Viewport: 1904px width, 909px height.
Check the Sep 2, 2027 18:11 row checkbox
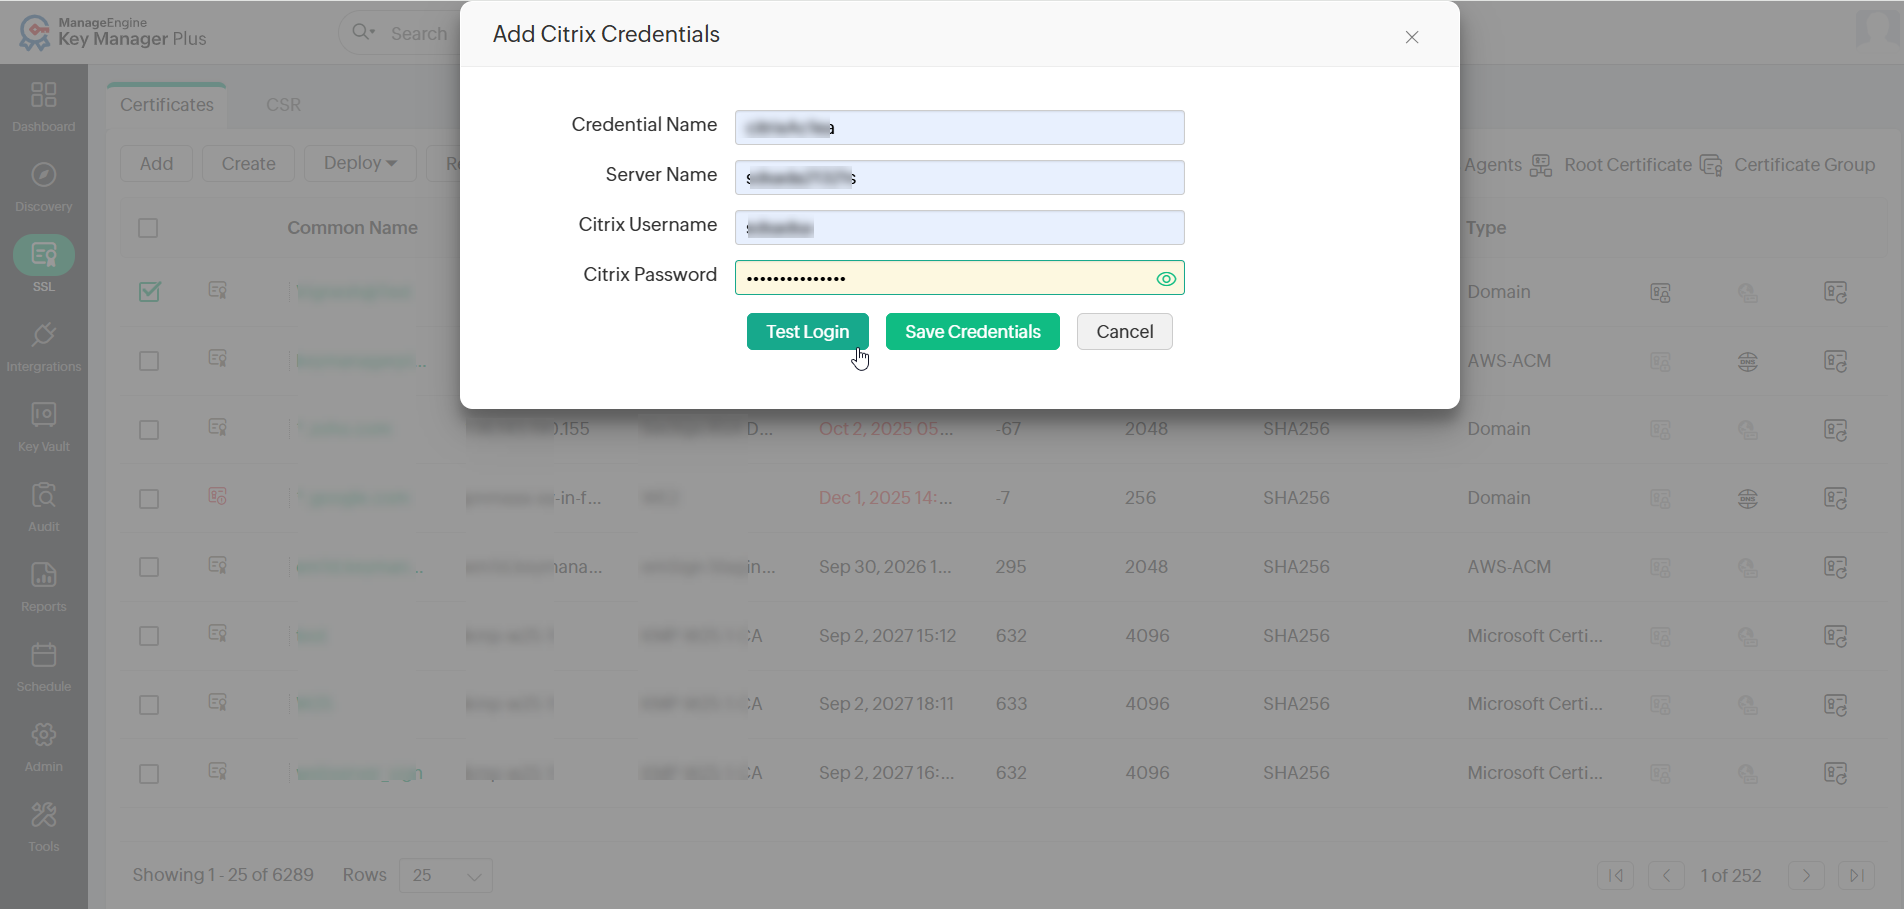pyautogui.click(x=149, y=705)
